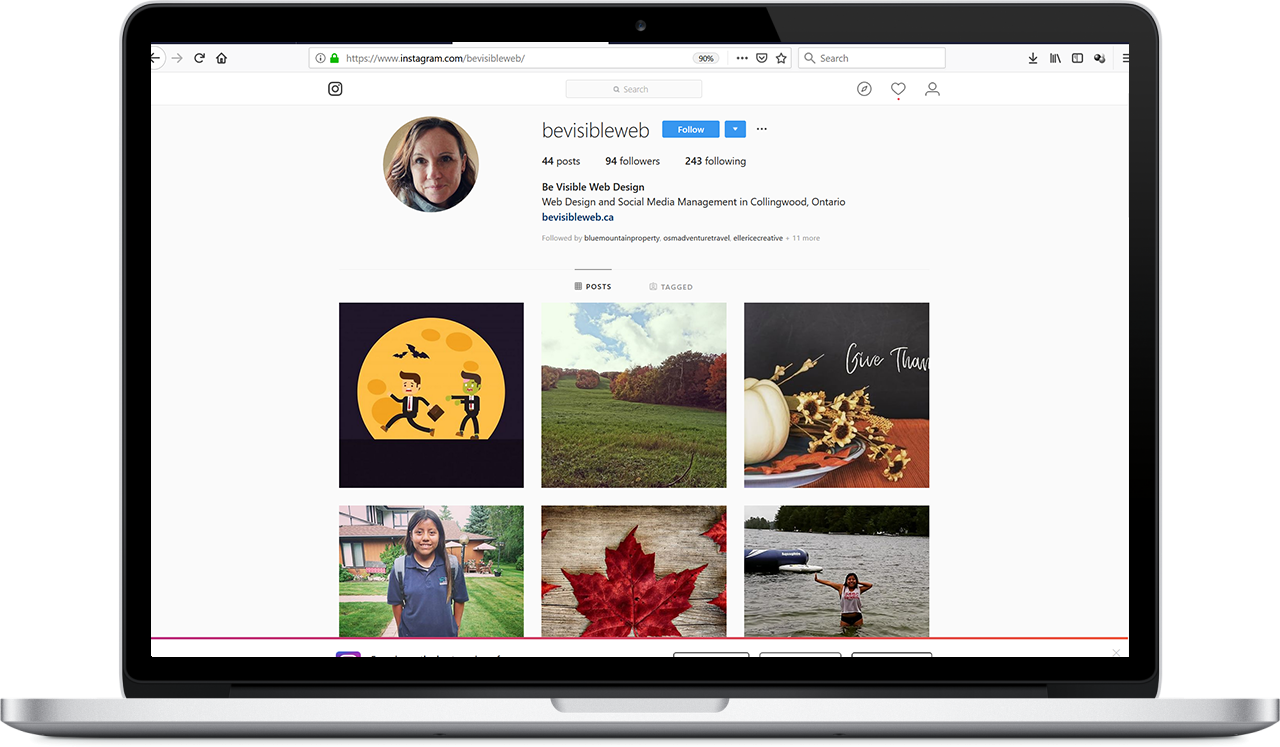Follow the bevisibleweb account
The height and width of the screenshot is (747, 1280).
690,129
